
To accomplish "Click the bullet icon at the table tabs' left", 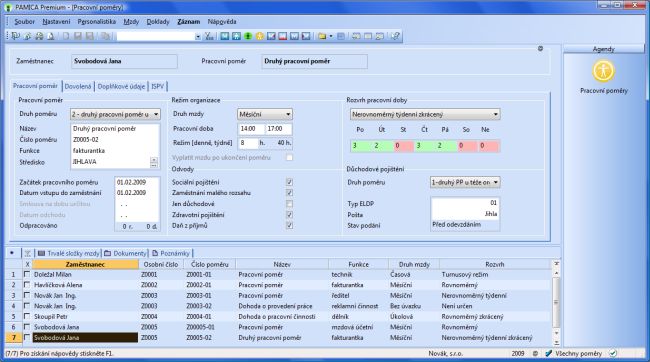I will [x=12, y=253].
